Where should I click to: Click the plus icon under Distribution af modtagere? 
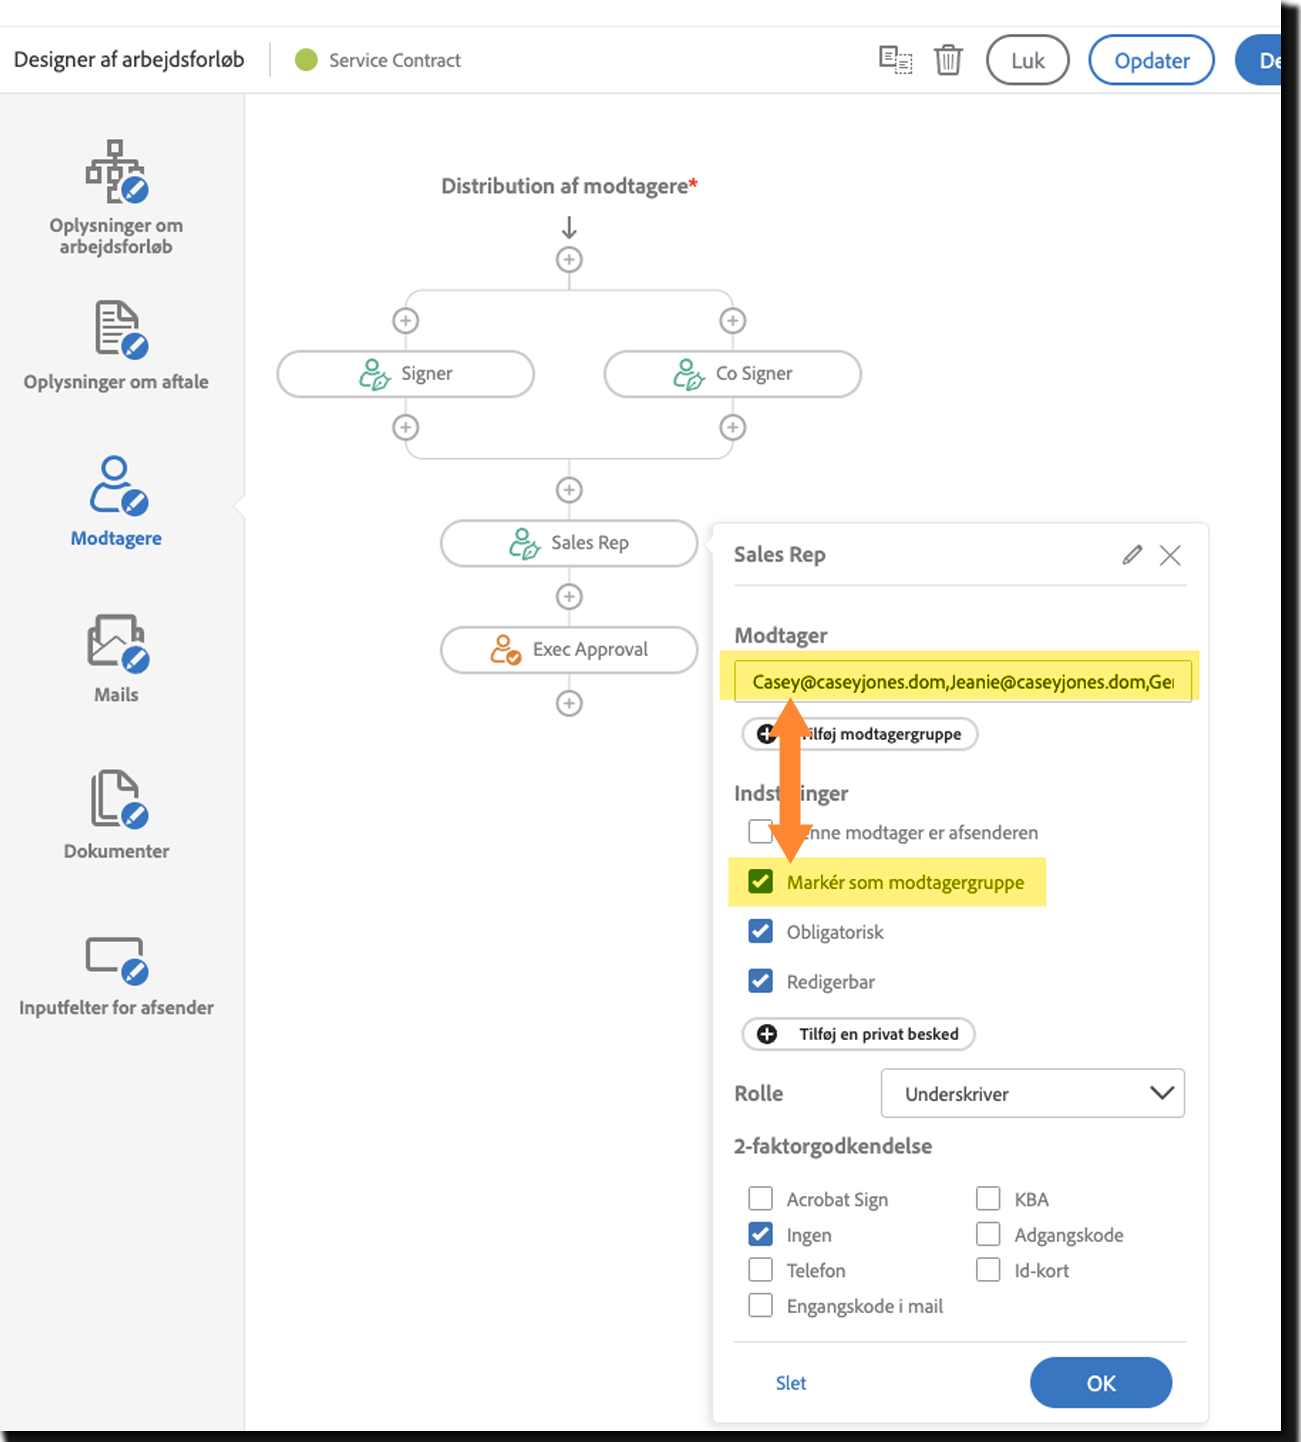(x=569, y=259)
